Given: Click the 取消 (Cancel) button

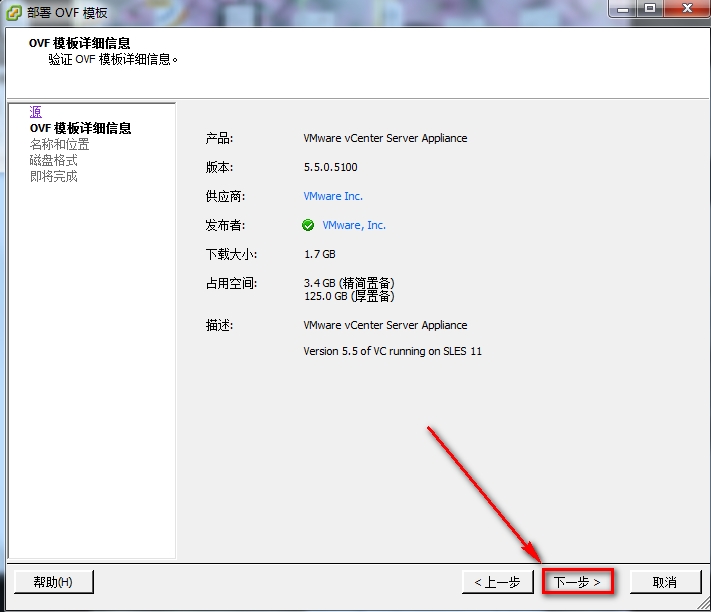Looking at the screenshot, I should click(x=665, y=582).
